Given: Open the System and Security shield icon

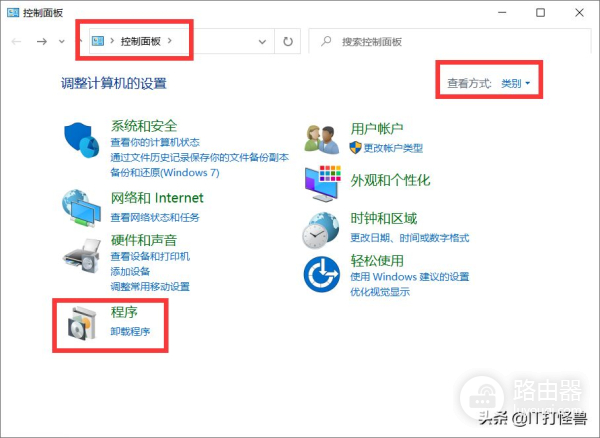Looking at the screenshot, I should point(82,140).
